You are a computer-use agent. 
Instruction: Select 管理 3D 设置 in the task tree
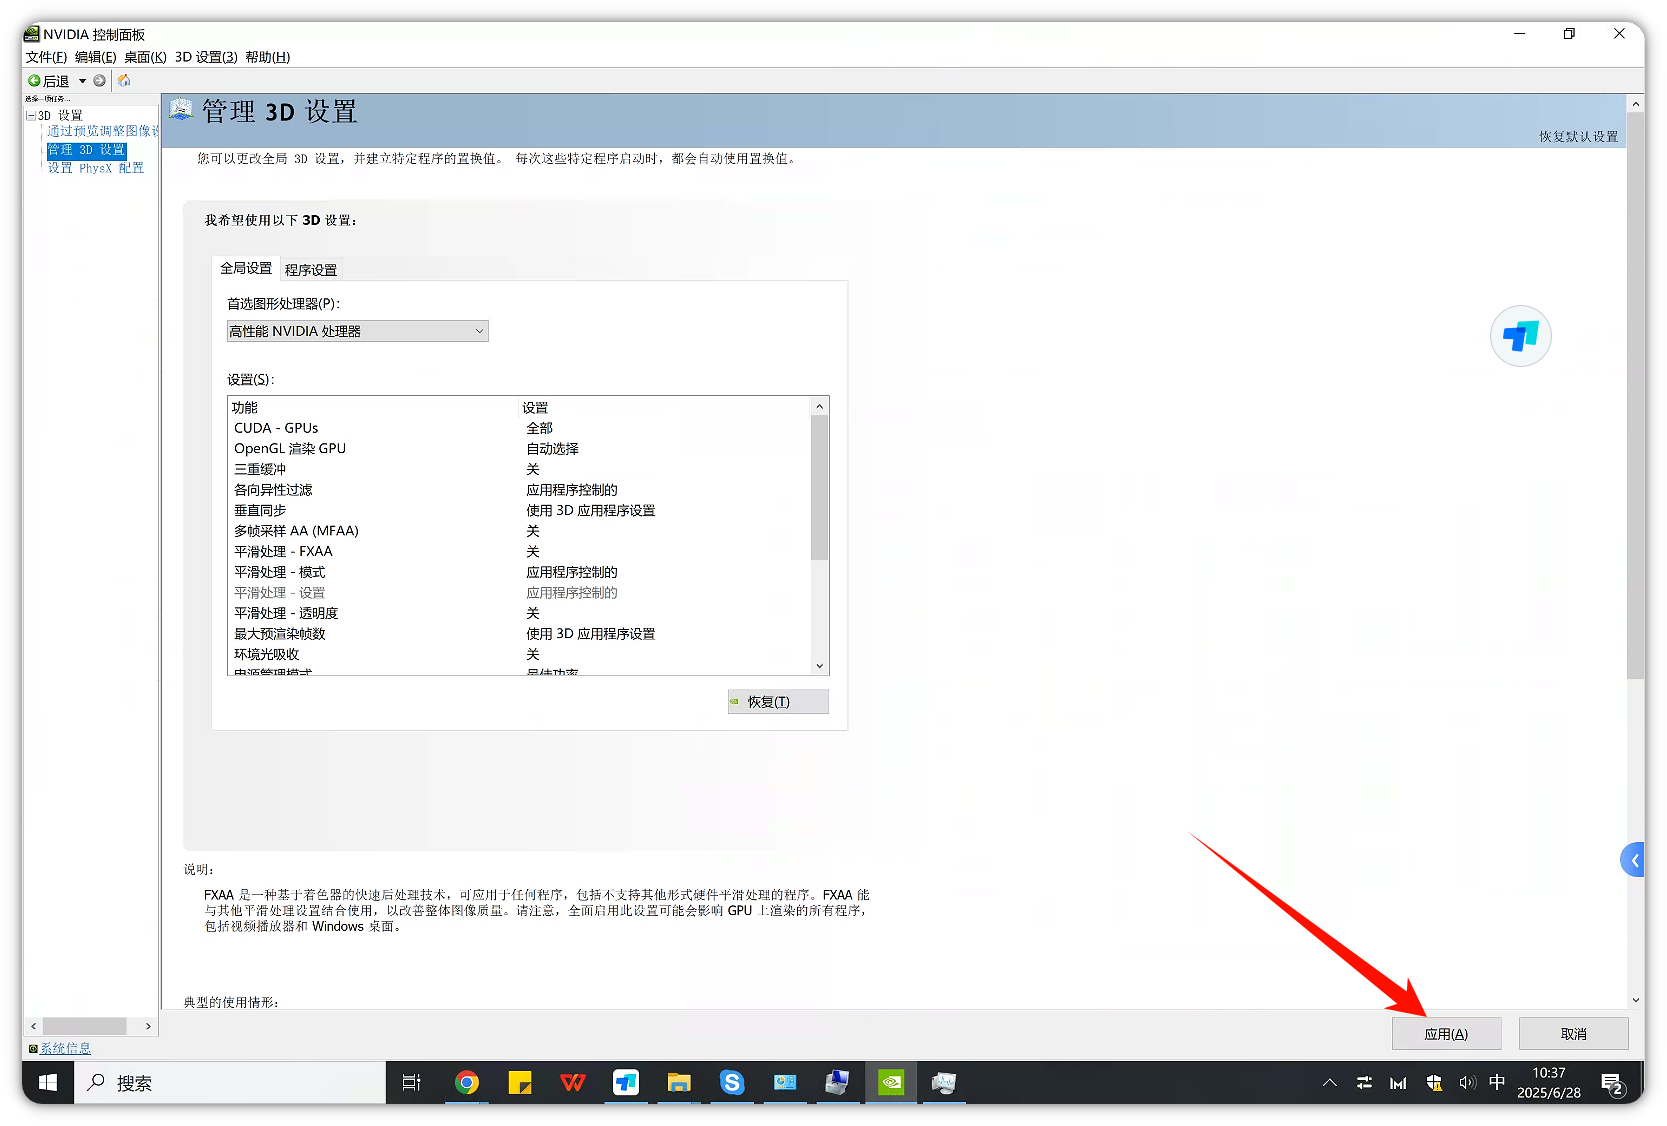87,150
